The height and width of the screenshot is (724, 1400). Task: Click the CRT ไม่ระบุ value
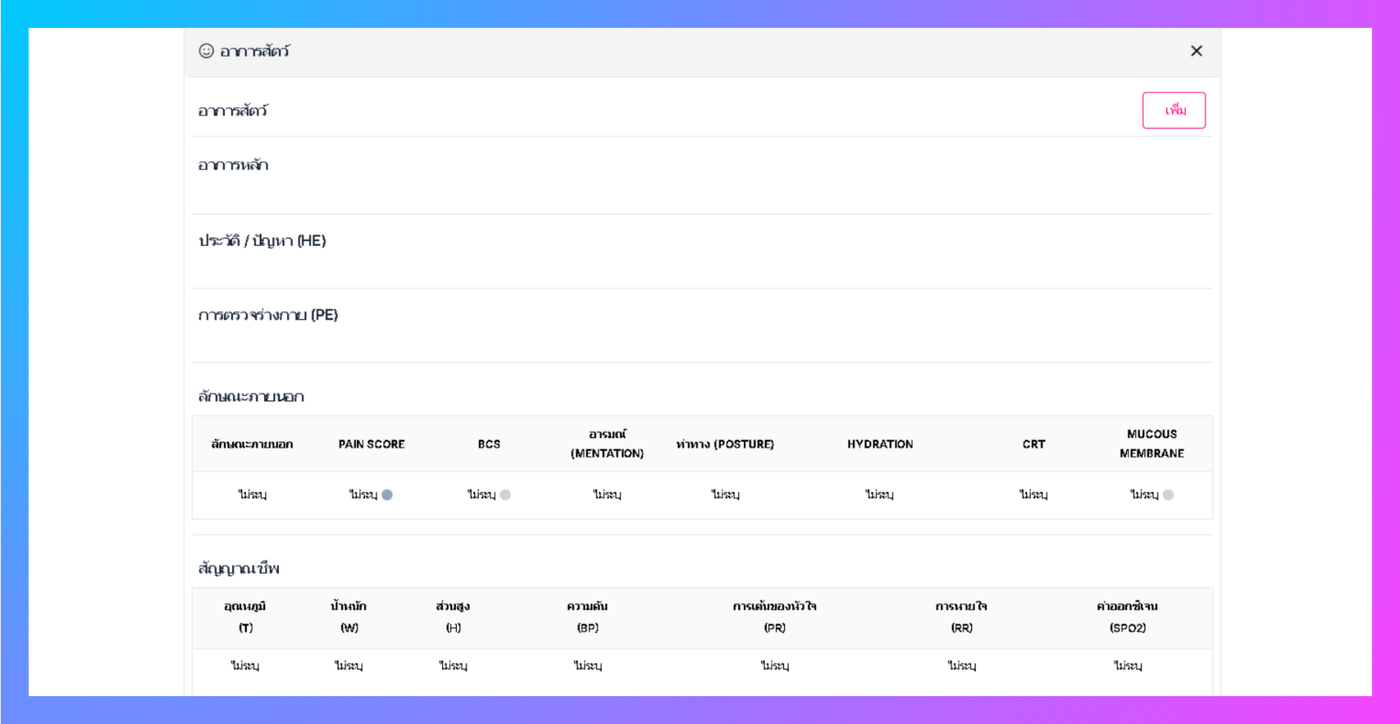1033,495
